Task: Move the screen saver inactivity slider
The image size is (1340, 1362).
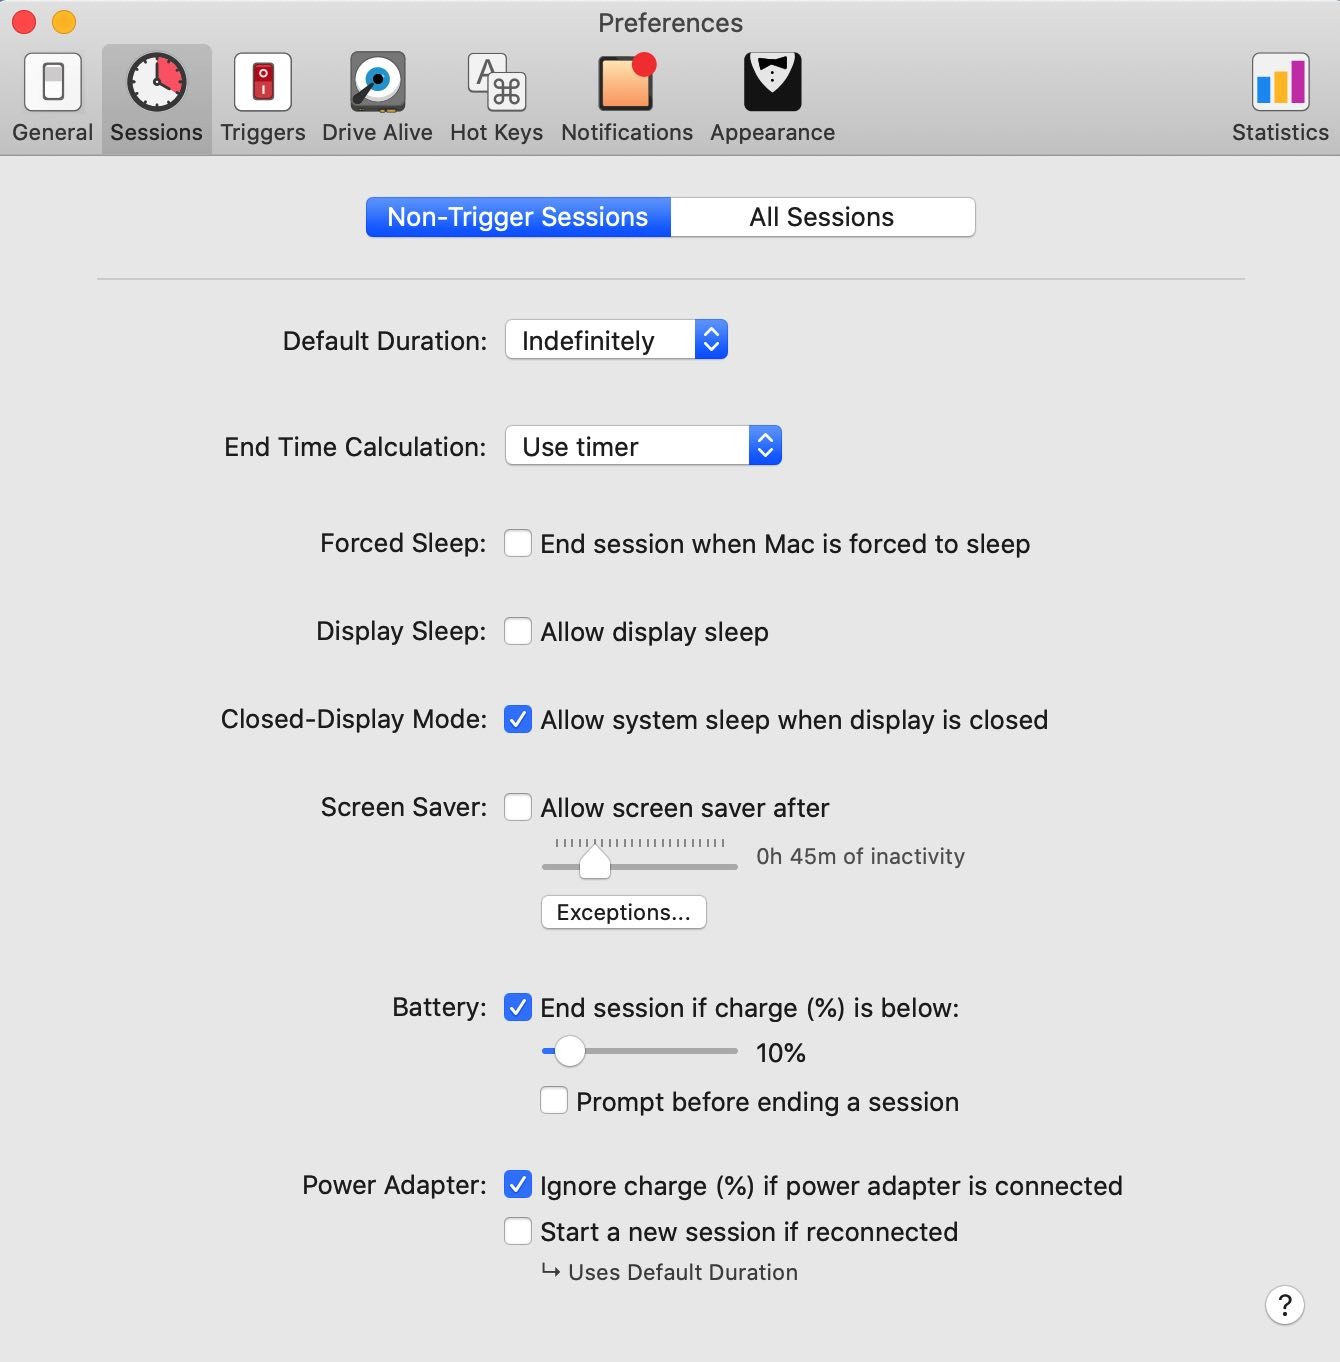Action: pyautogui.click(x=595, y=861)
